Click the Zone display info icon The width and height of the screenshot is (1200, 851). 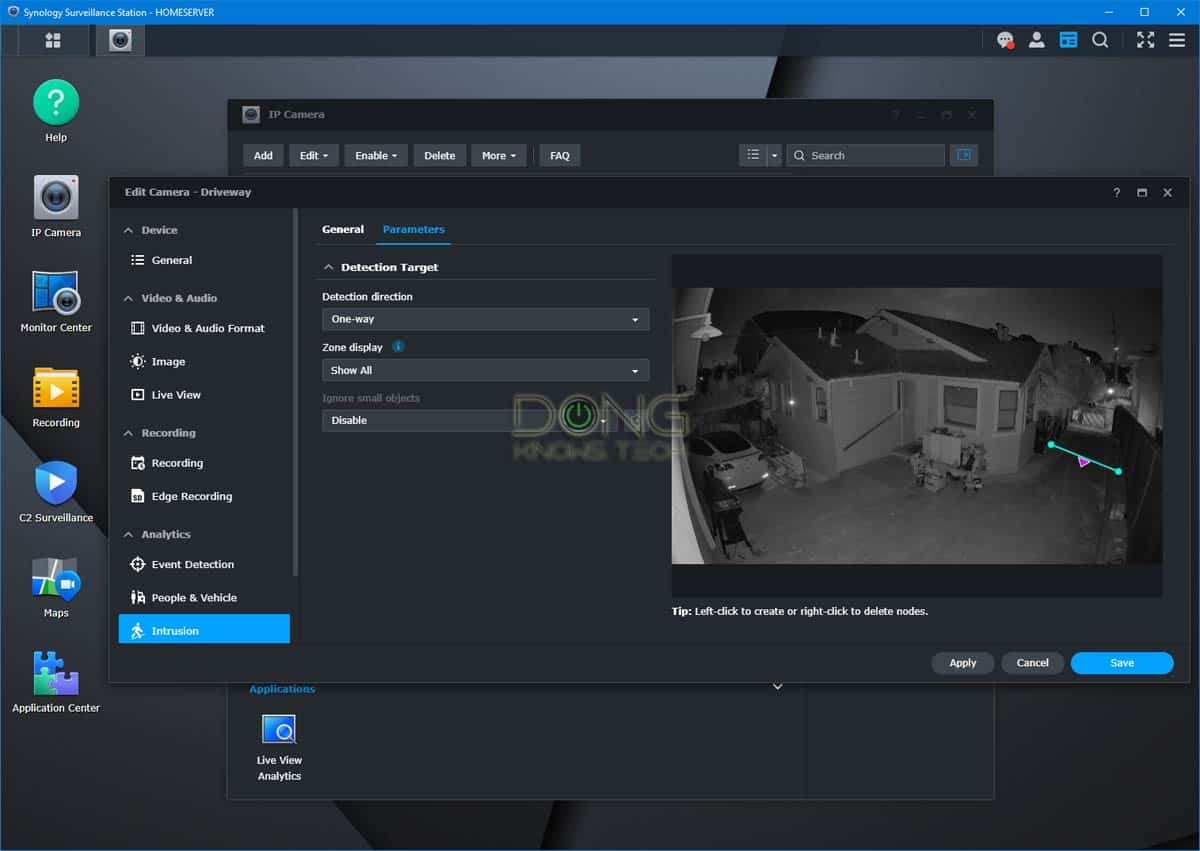(x=398, y=347)
